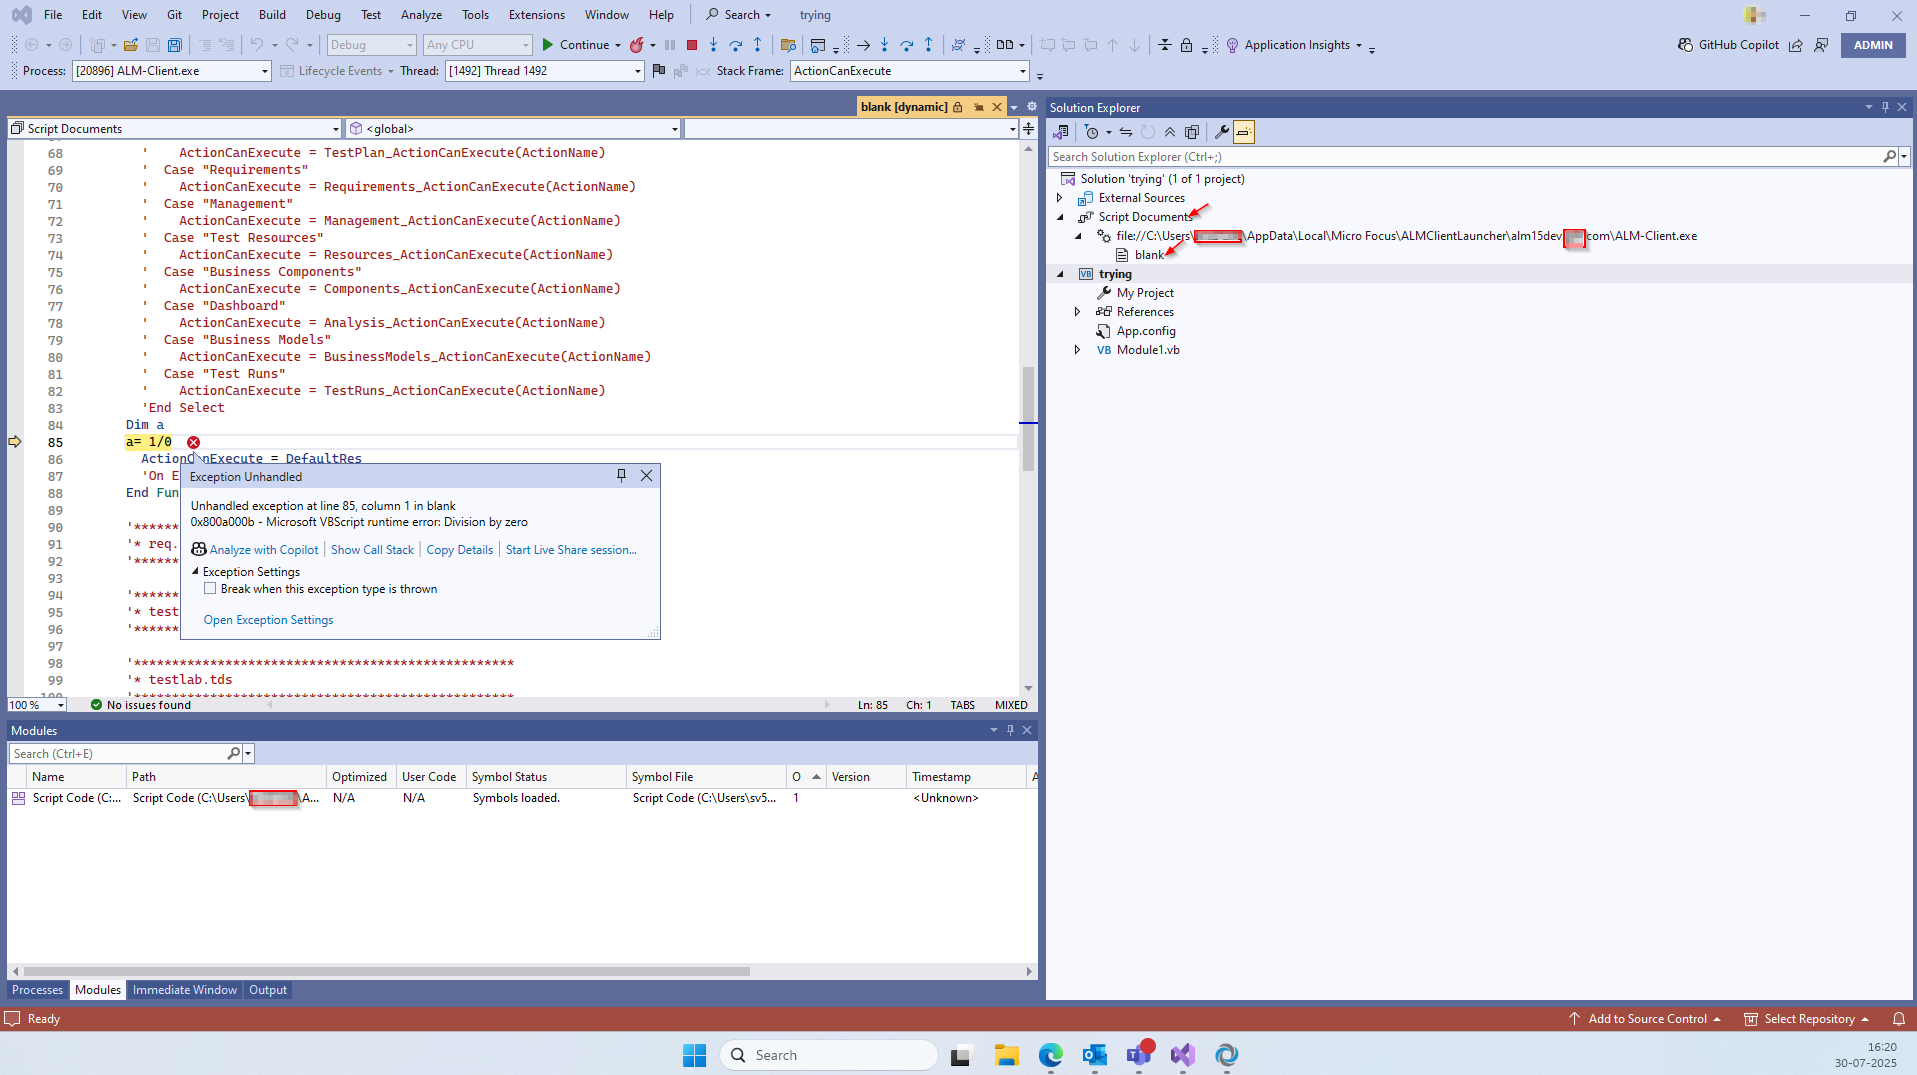The height and width of the screenshot is (1075, 1917).
Task: Click the ADMIN button
Action: coord(1873,45)
